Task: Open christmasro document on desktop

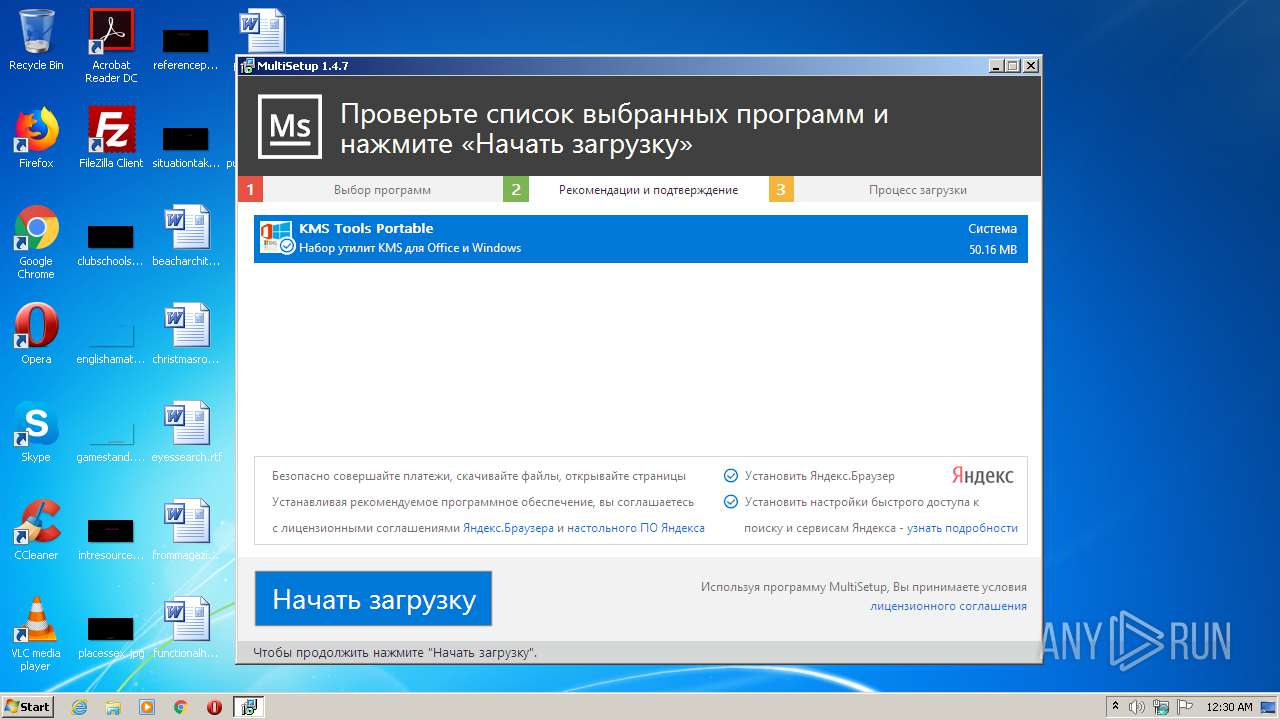Action: (x=186, y=334)
